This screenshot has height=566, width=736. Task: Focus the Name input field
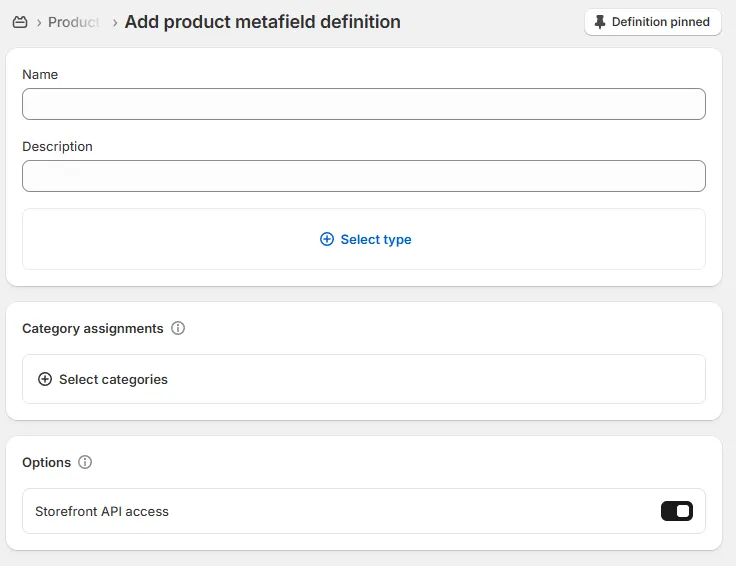click(364, 104)
